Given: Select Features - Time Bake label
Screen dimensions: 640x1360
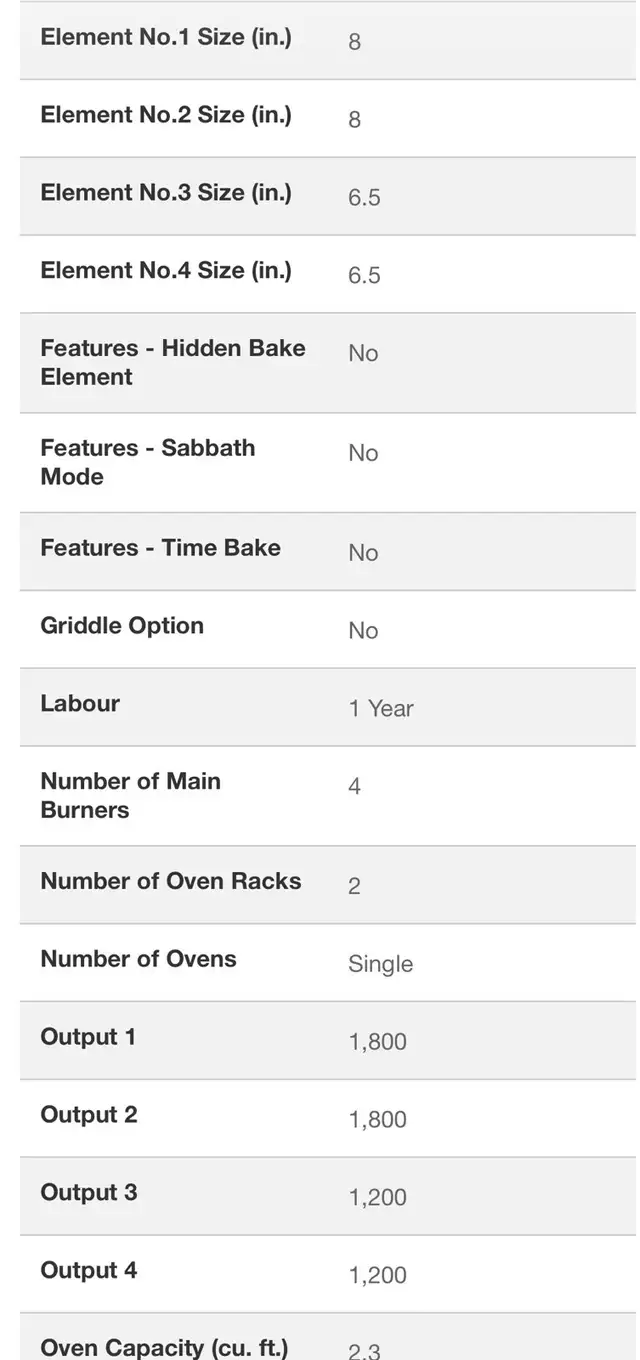Looking at the screenshot, I should [160, 548].
